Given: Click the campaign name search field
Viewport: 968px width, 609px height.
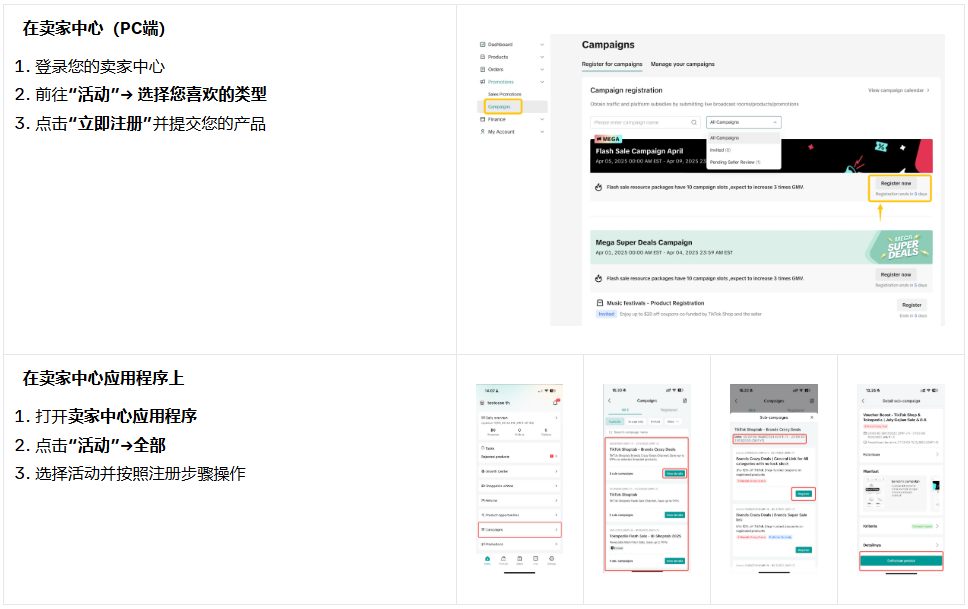Looking at the screenshot, I should click(640, 122).
